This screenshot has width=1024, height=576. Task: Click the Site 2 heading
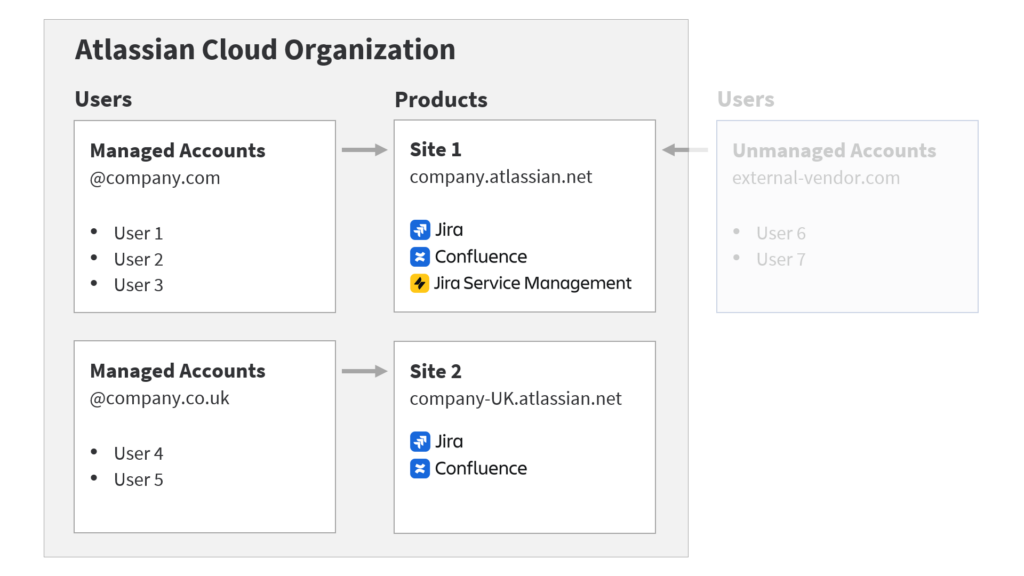click(x=435, y=372)
